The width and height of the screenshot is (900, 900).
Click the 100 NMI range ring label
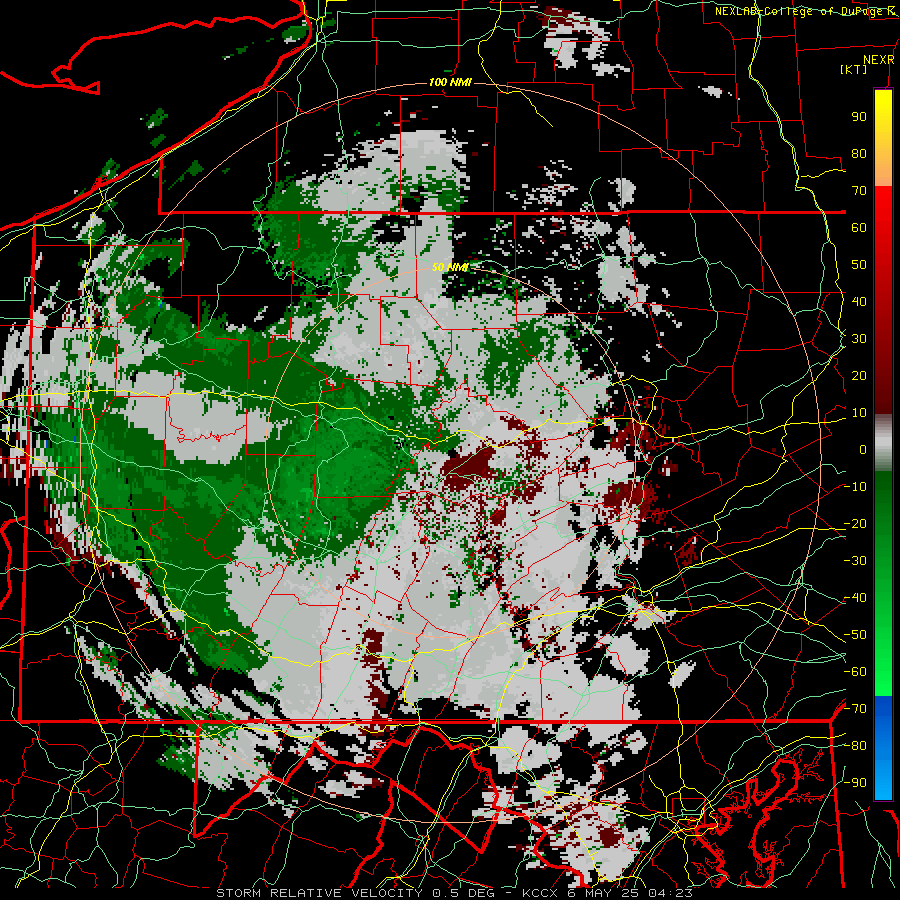tap(449, 82)
